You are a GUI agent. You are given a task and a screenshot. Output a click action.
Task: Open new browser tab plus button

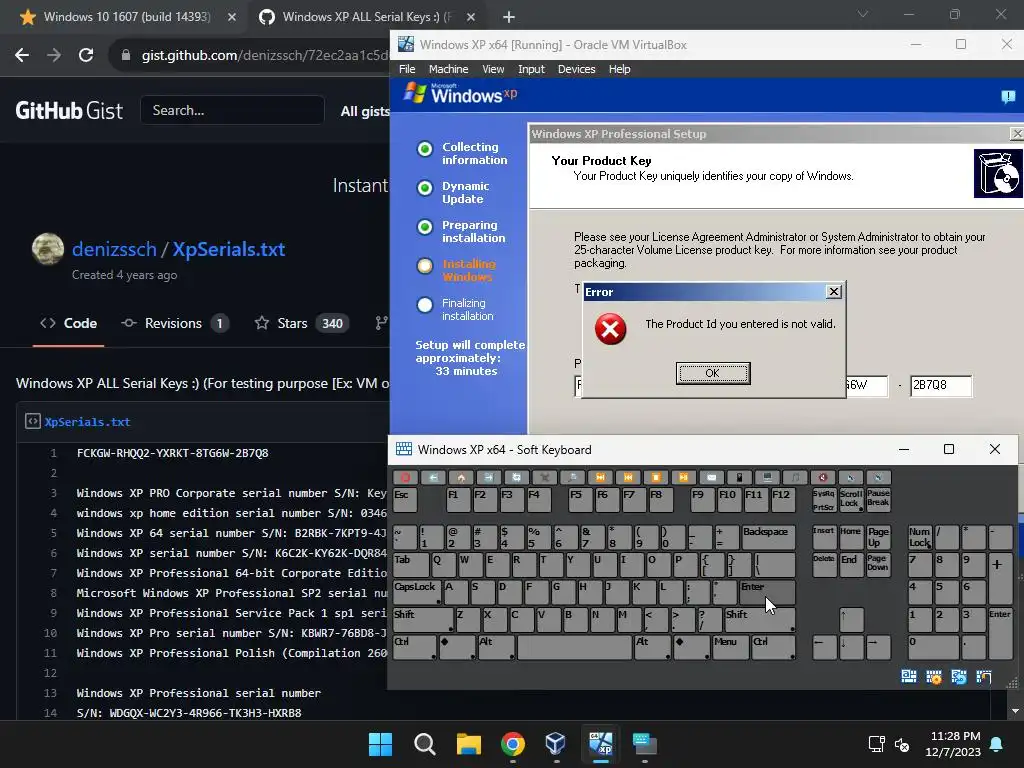pyautogui.click(x=509, y=17)
